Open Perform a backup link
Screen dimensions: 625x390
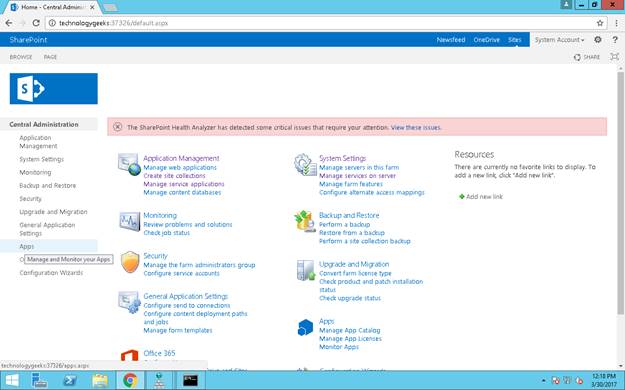point(344,225)
